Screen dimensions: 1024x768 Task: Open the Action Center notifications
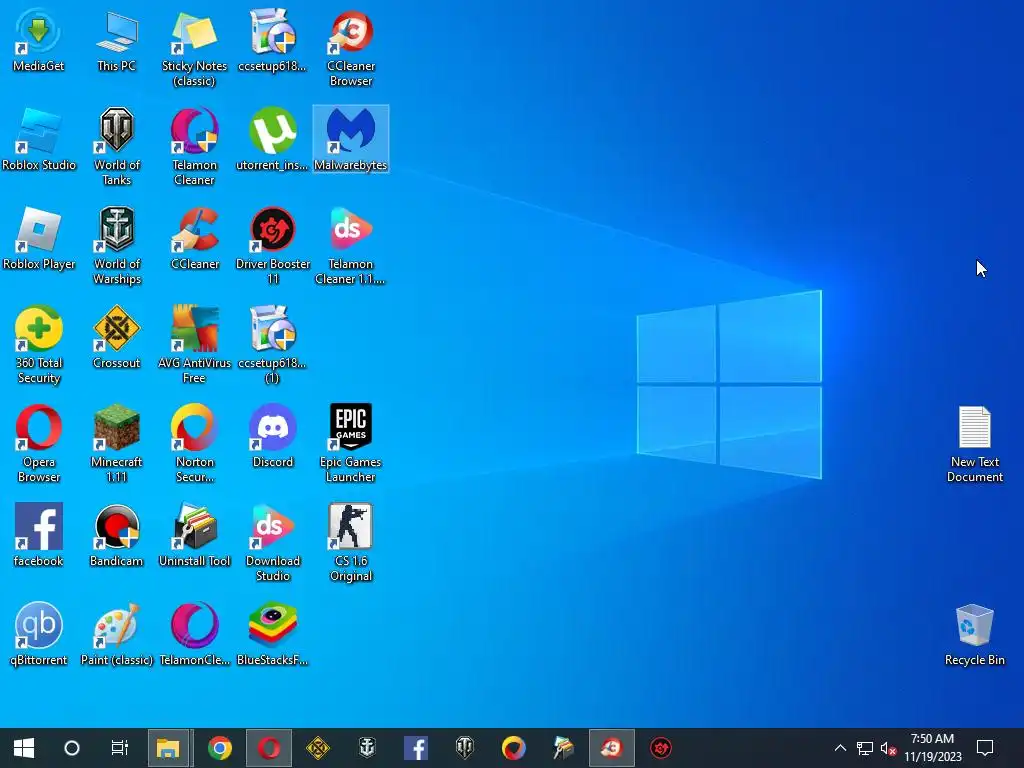[x=985, y=748]
